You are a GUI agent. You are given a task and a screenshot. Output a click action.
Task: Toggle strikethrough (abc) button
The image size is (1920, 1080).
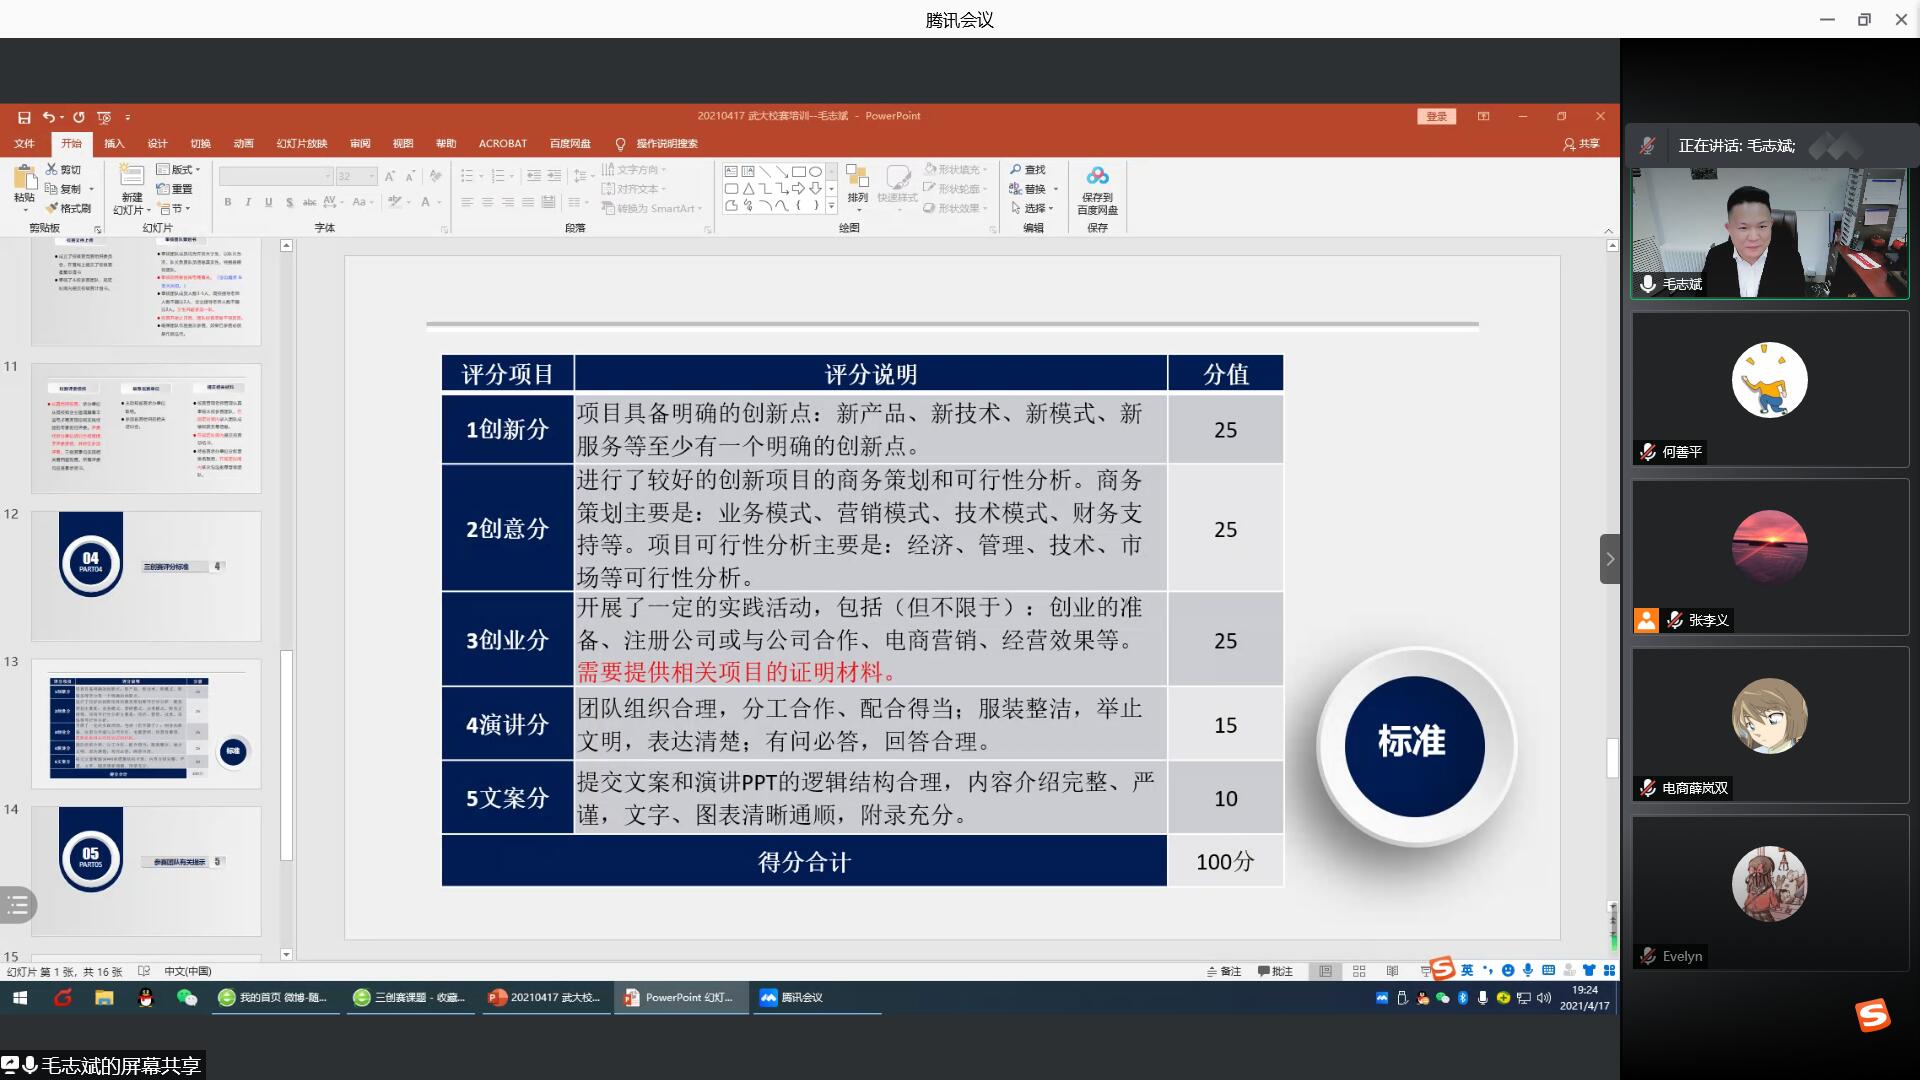(x=308, y=202)
